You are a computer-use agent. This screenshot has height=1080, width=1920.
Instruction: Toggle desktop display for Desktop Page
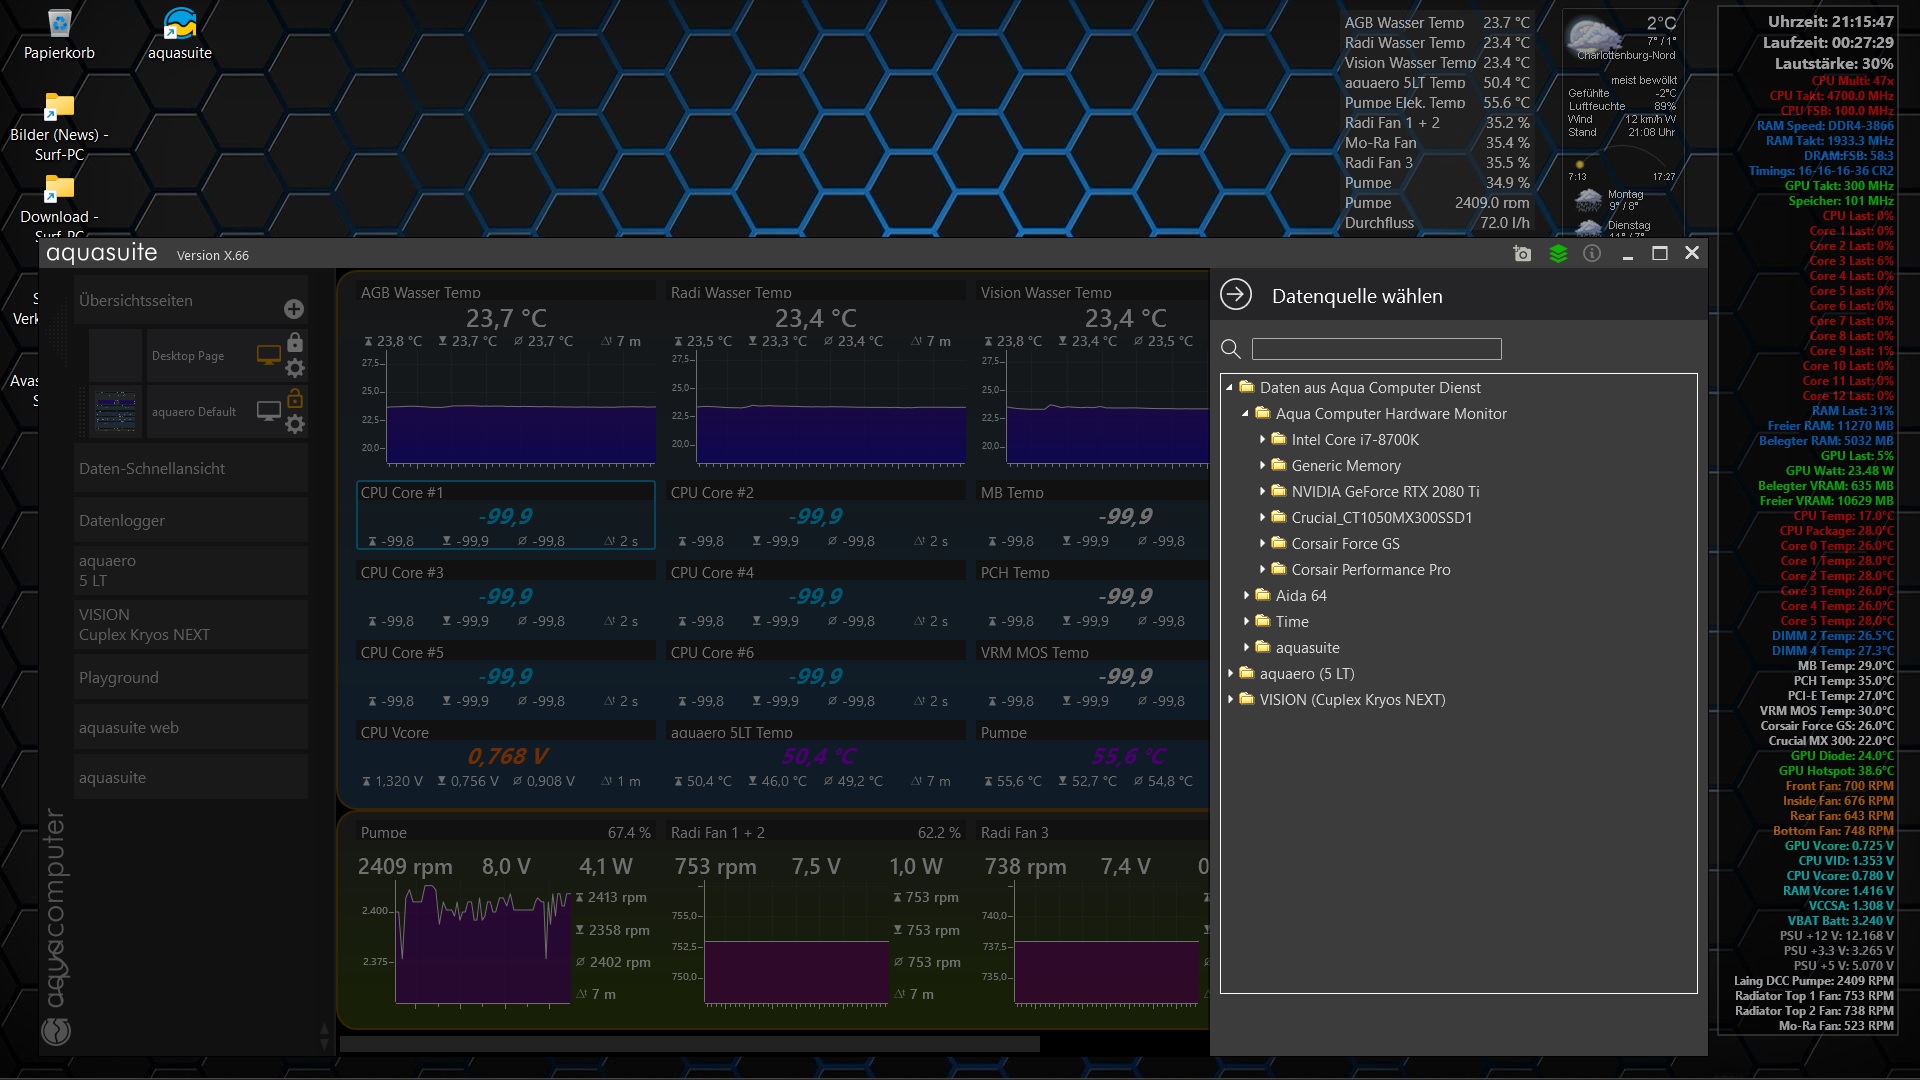click(269, 355)
